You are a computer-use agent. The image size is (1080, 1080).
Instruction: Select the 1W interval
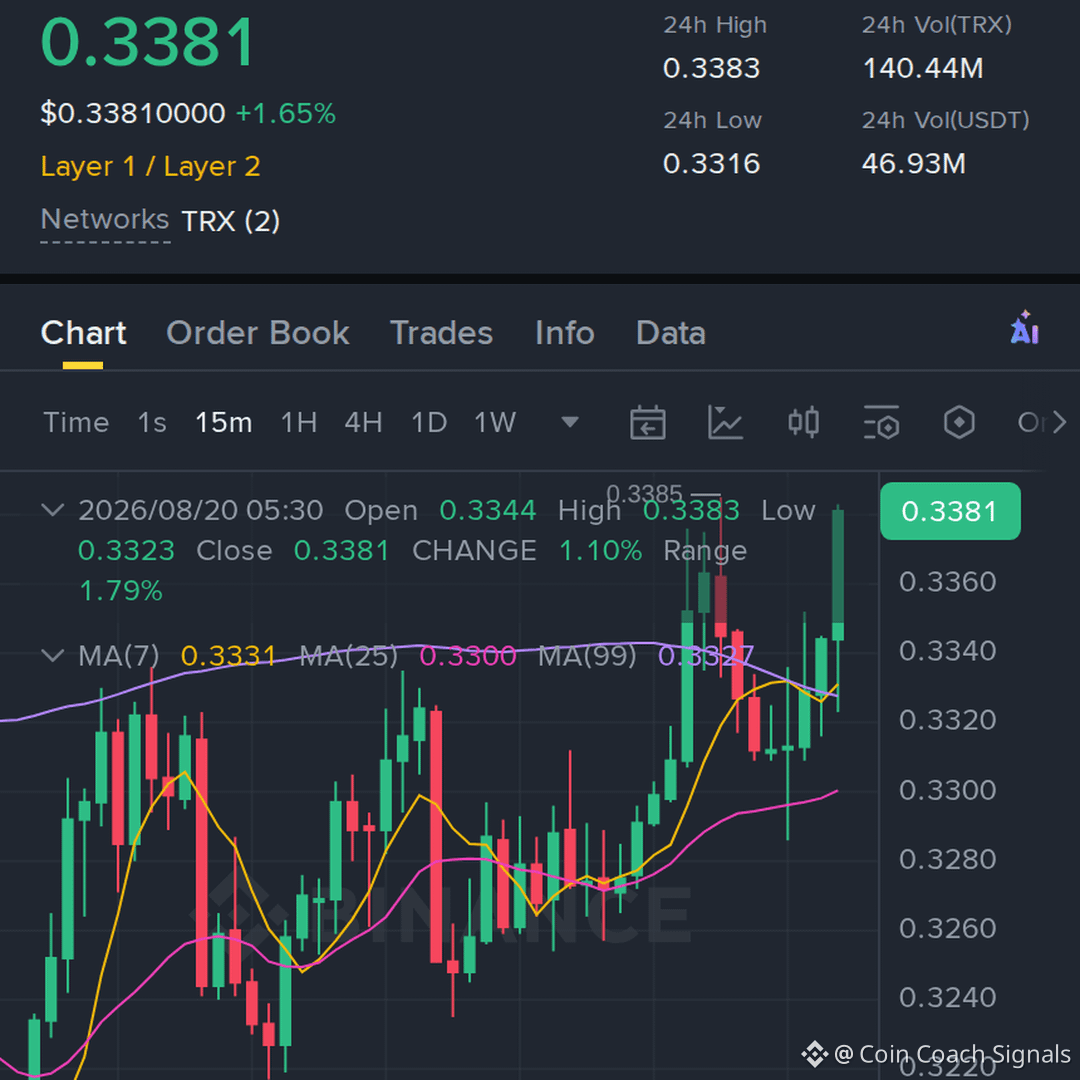495,422
